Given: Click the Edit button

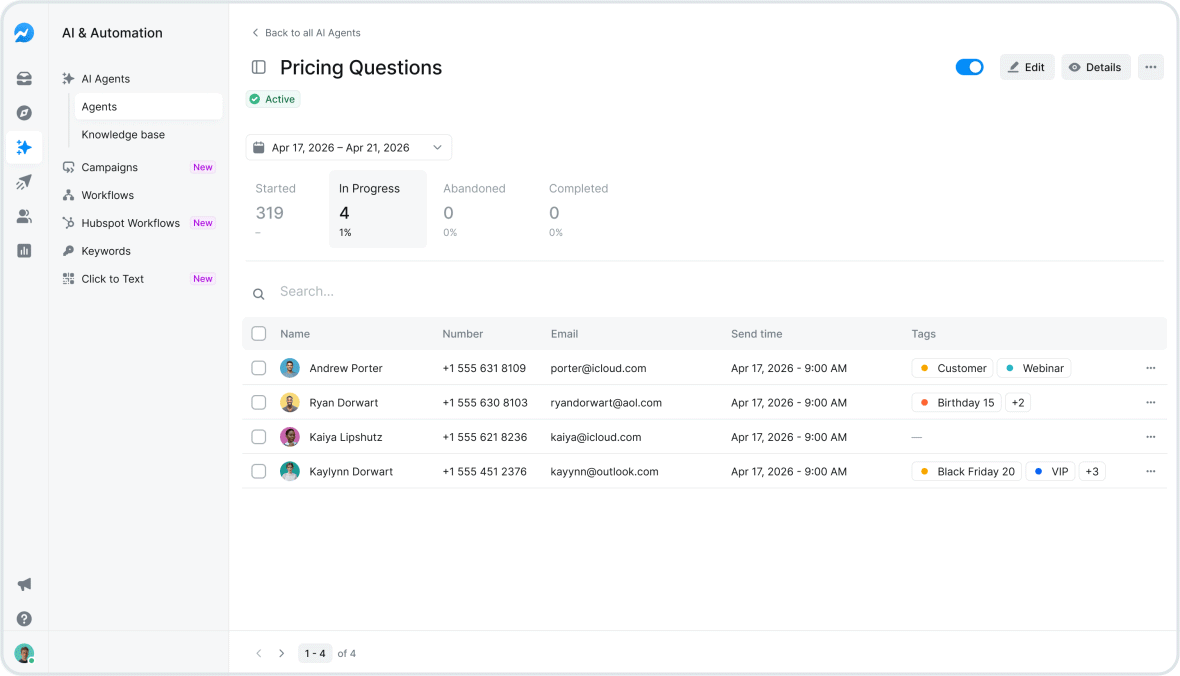Looking at the screenshot, I should pos(1027,67).
